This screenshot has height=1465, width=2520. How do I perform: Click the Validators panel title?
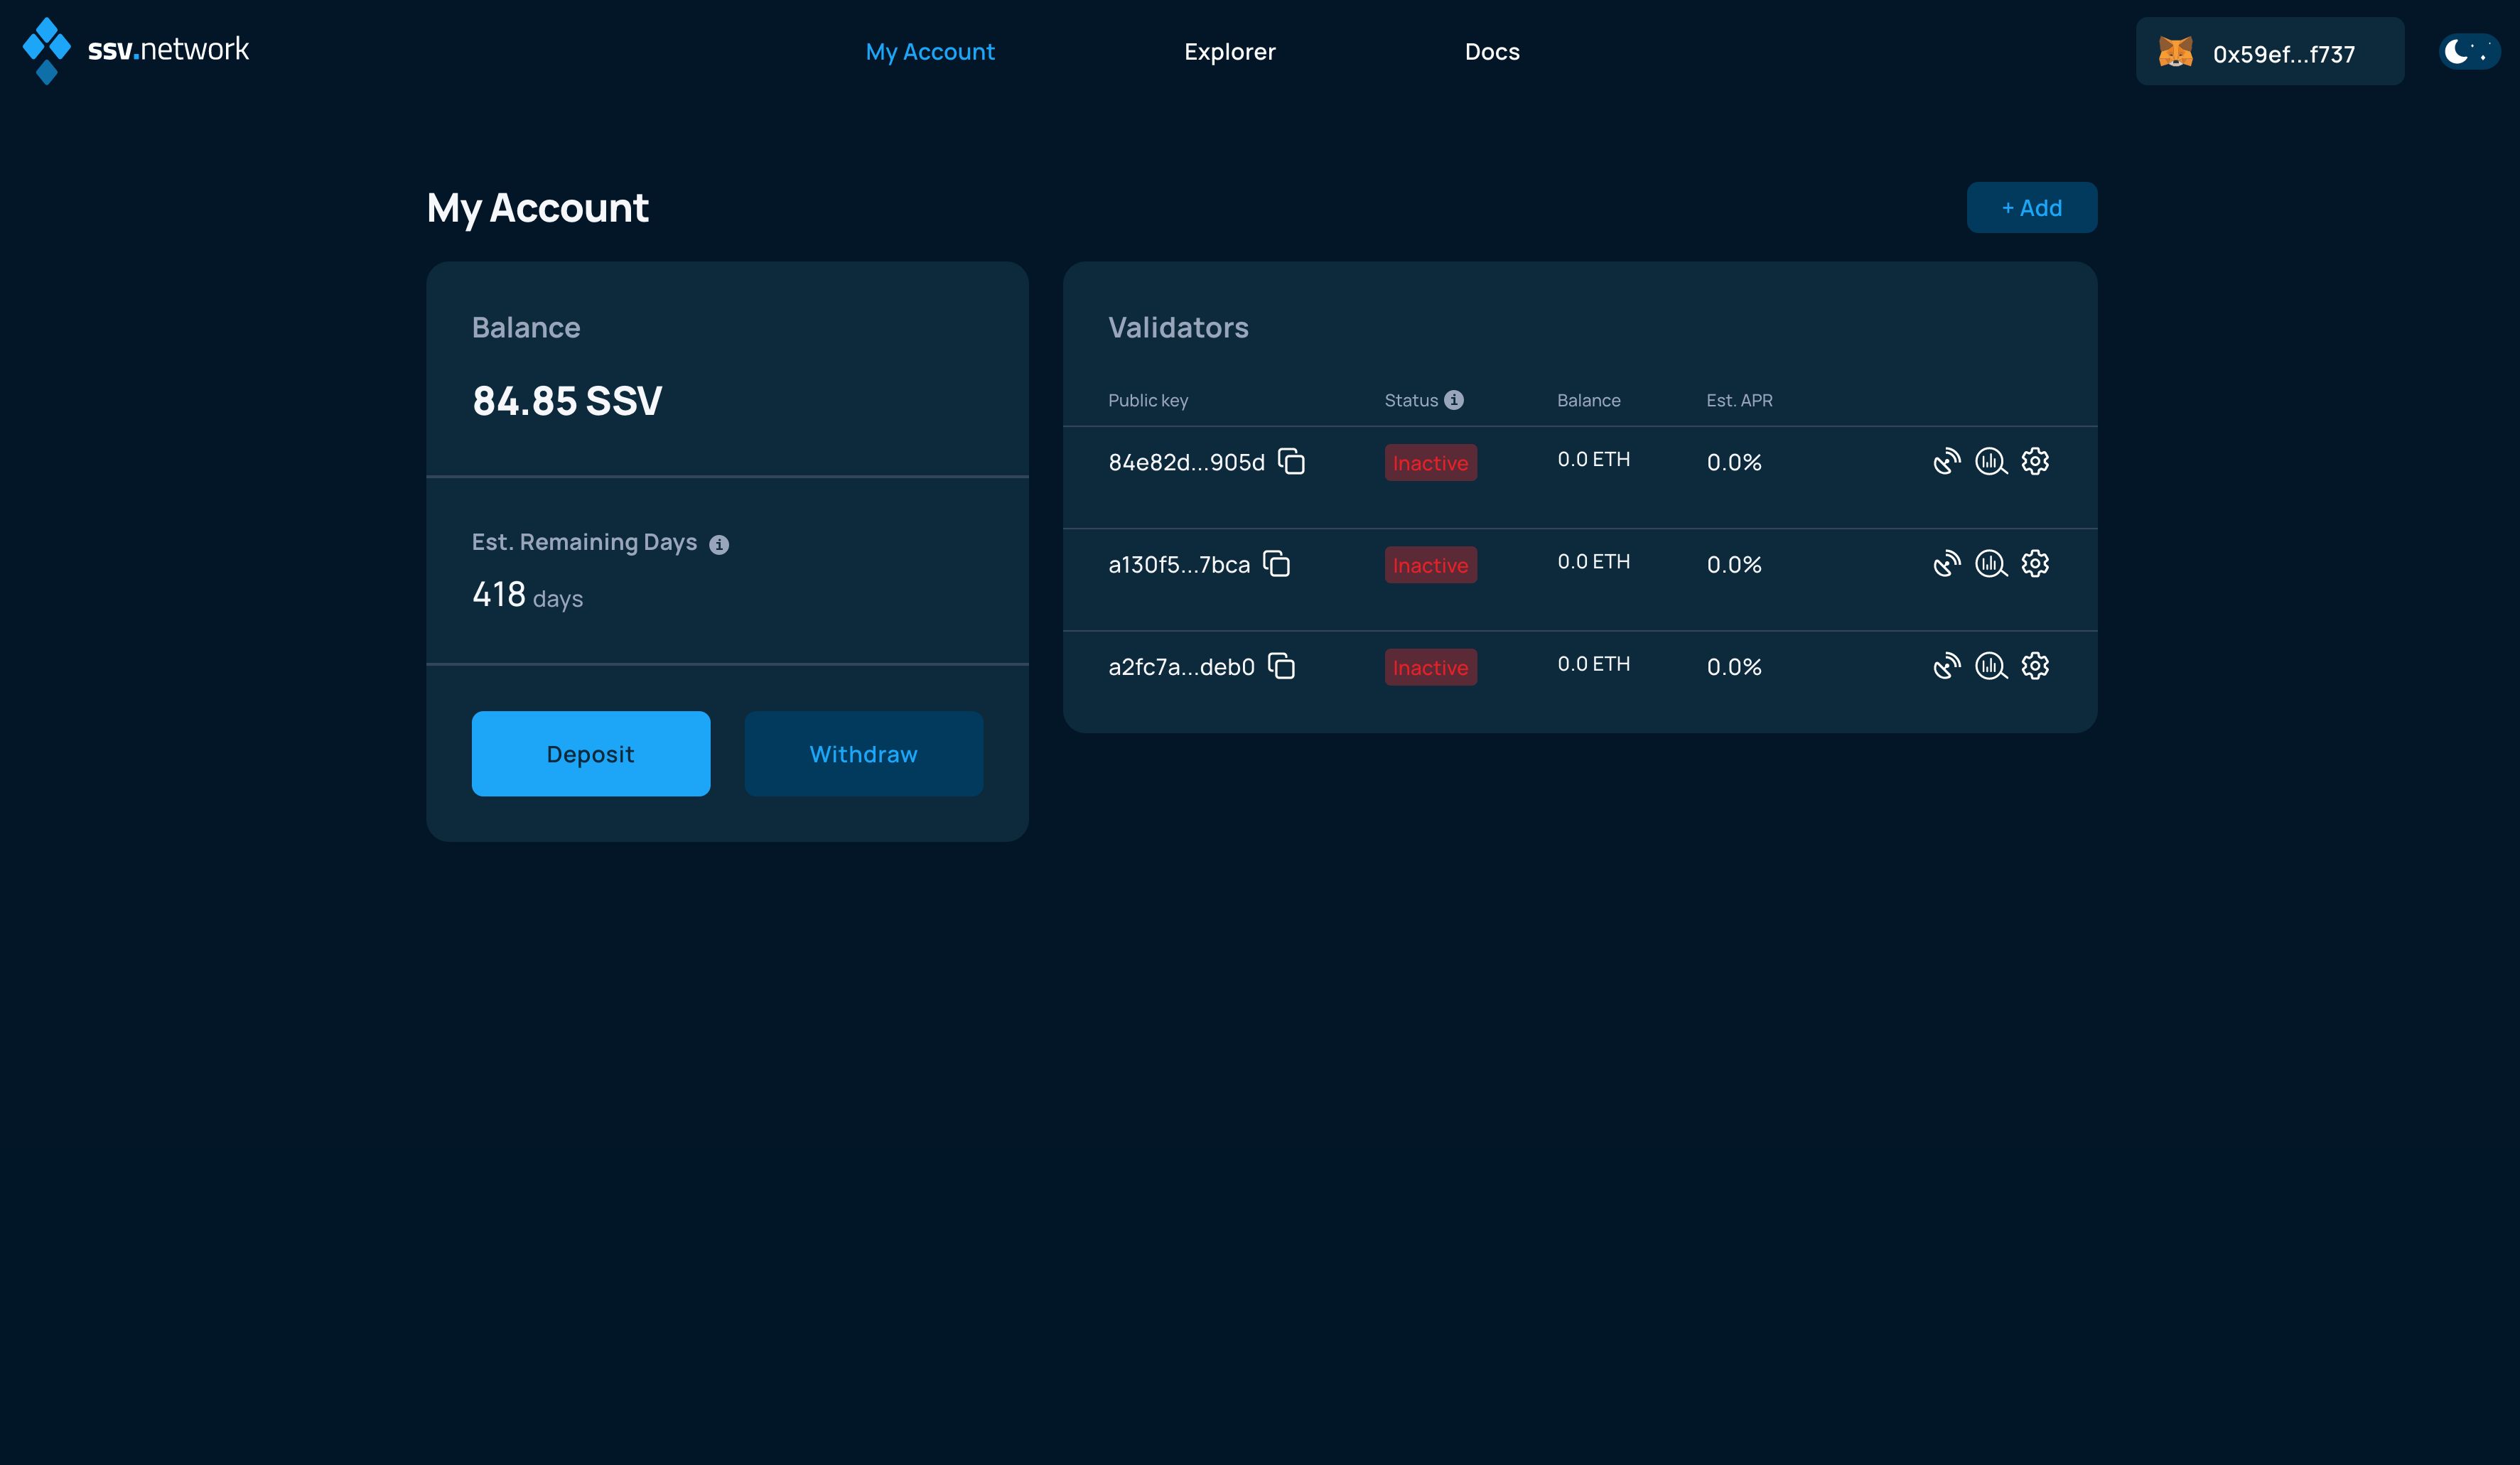point(1178,327)
